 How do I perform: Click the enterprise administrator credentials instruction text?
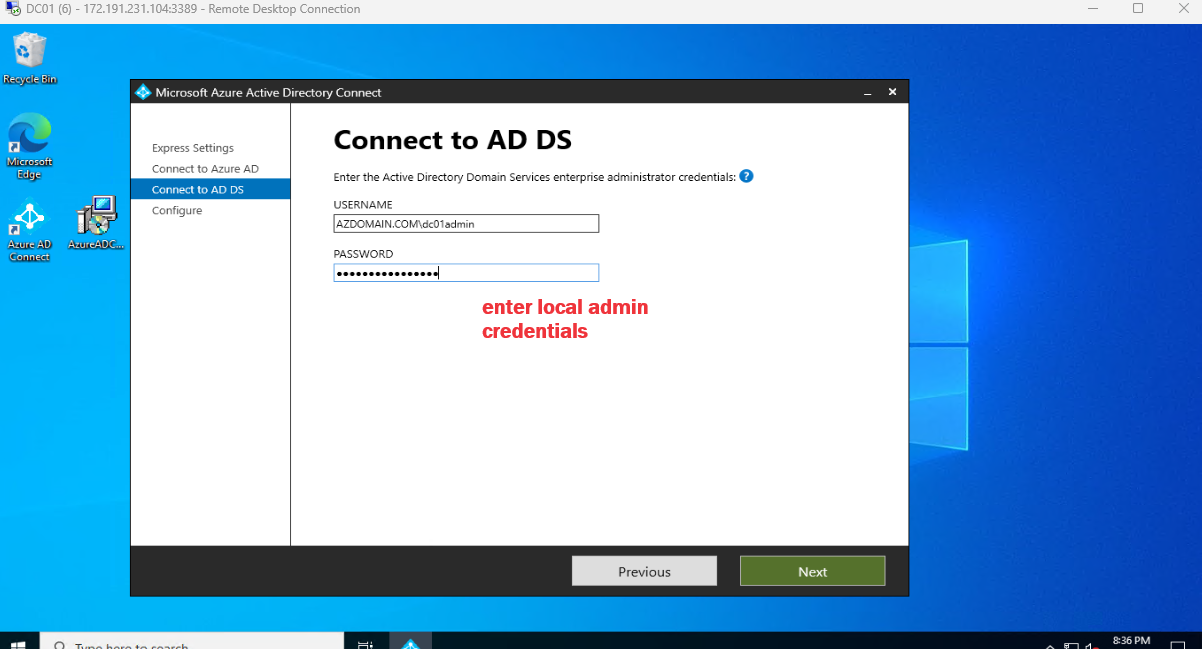[535, 177]
